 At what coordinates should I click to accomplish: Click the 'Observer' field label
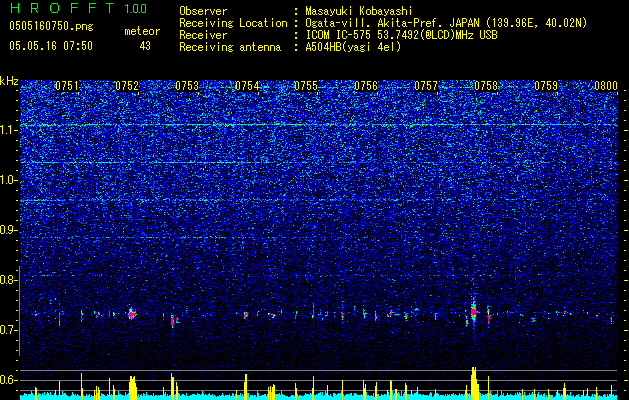coord(203,11)
